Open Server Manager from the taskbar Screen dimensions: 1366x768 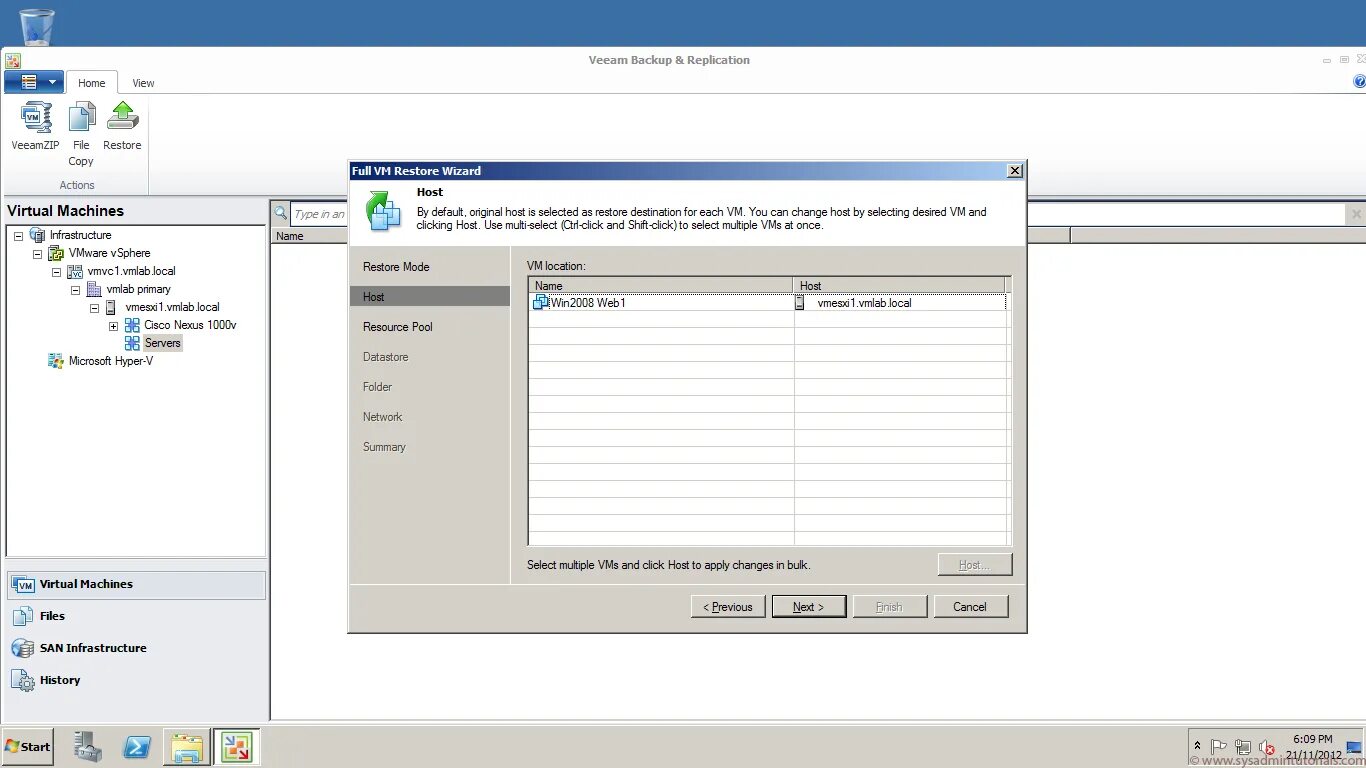tap(87, 746)
